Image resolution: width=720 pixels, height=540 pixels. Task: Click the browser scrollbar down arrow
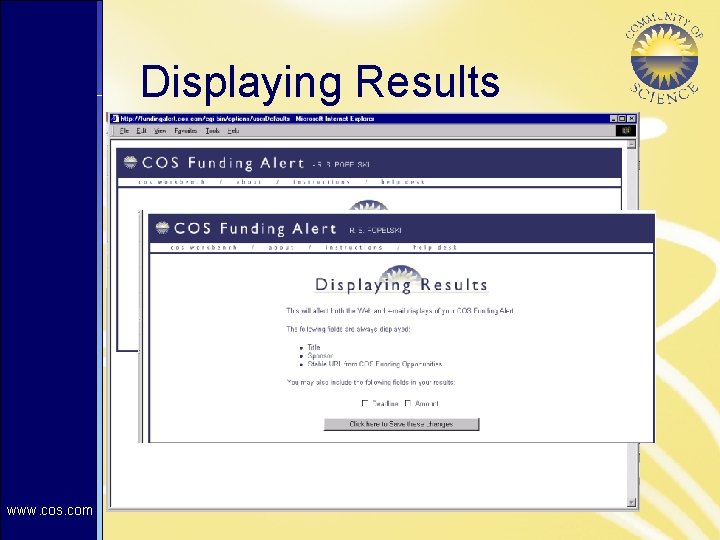click(632, 502)
